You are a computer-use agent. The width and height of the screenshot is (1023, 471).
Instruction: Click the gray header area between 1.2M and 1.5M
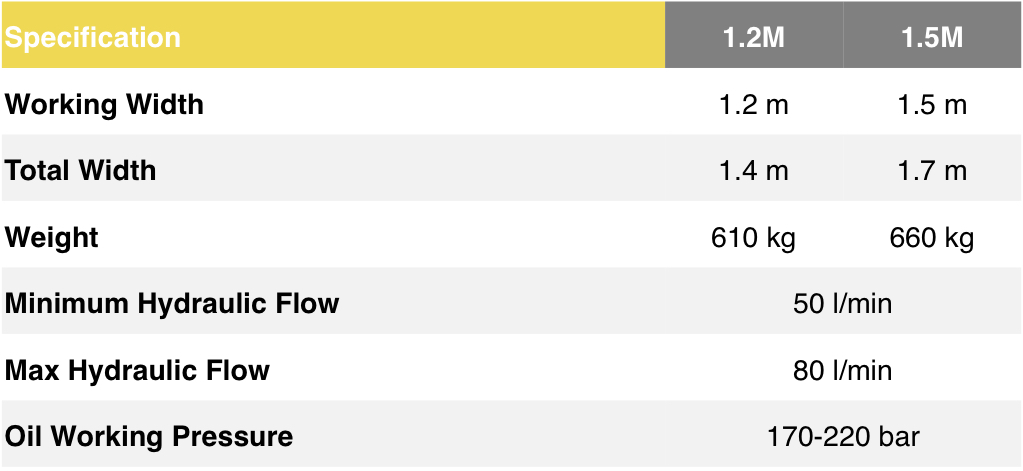click(x=843, y=38)
